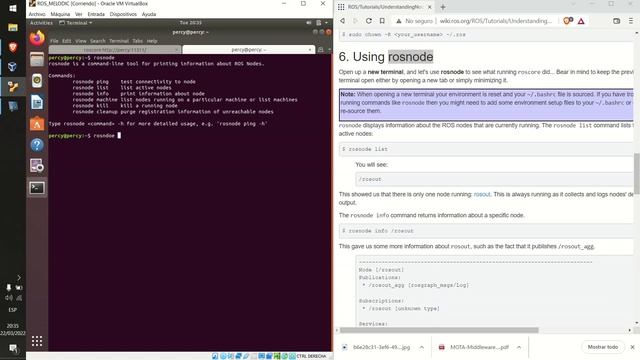Open the clock in Ubuntu top bar
This screenshot has width=640, height=360.
[x=190, y=23]
